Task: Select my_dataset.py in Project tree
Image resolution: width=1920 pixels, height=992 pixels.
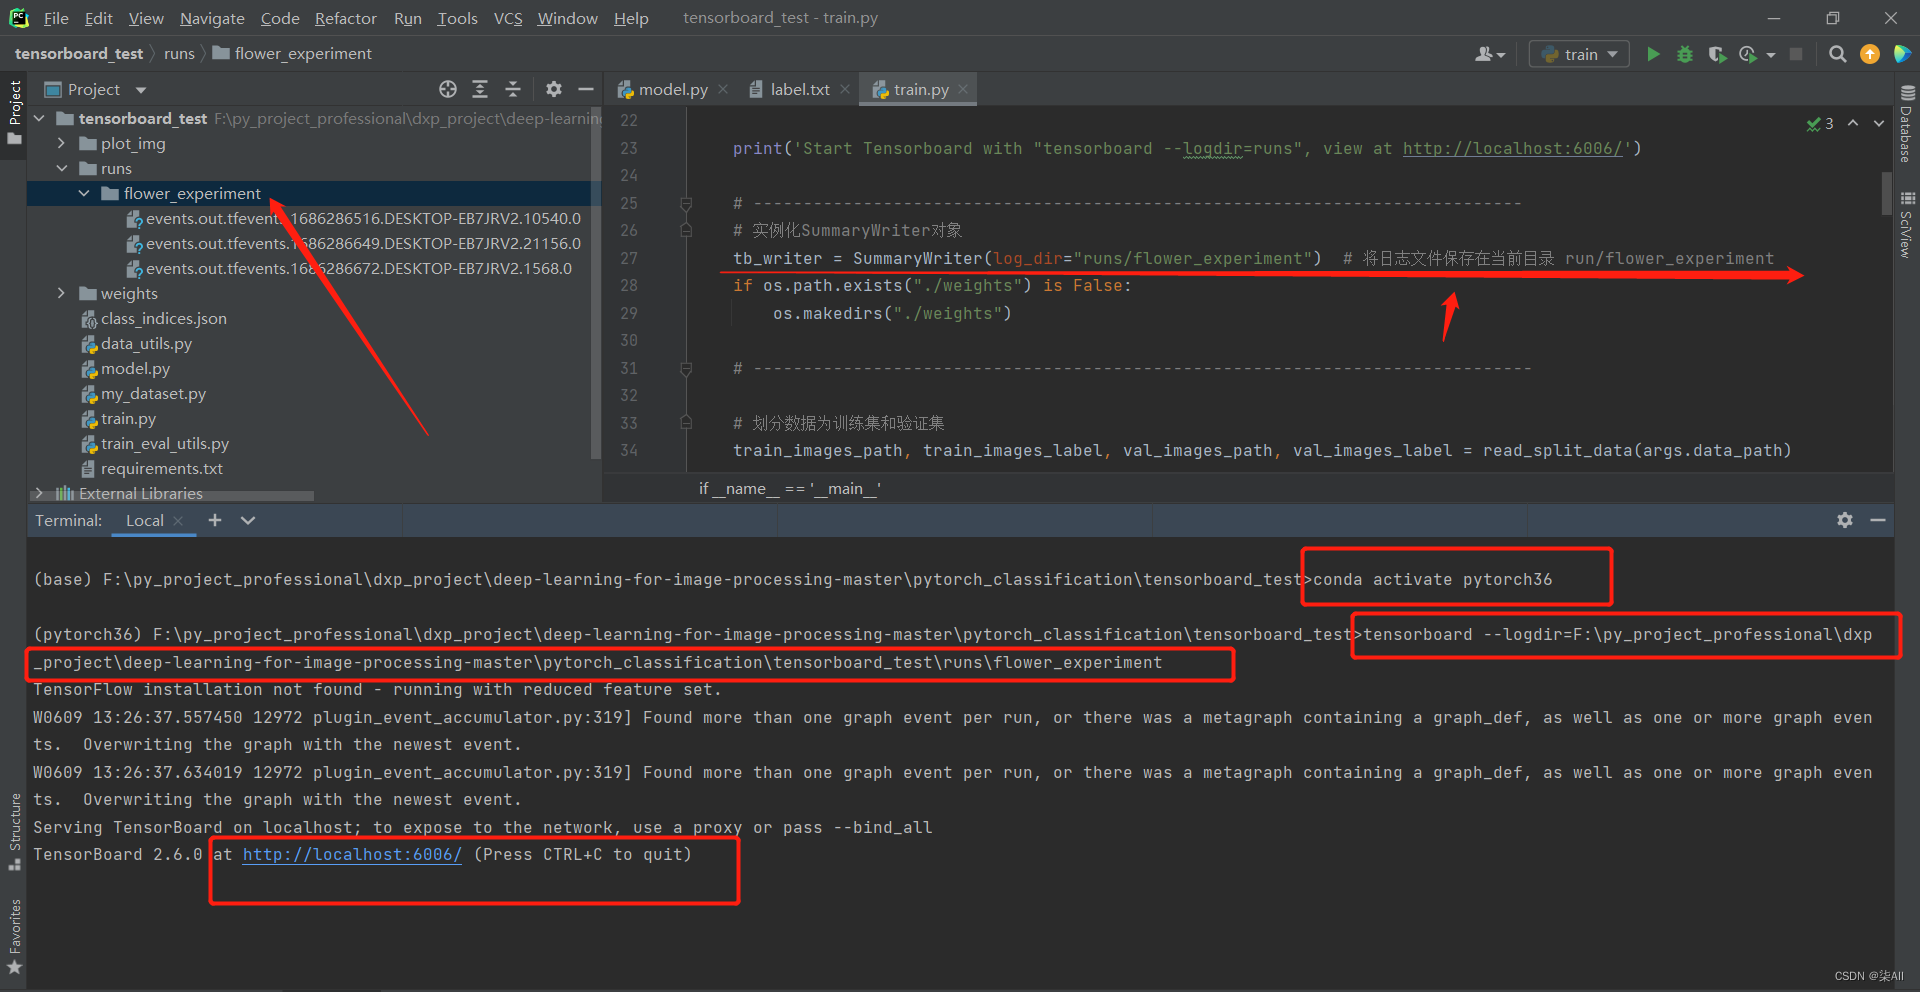Action: [x=153, y=393]
